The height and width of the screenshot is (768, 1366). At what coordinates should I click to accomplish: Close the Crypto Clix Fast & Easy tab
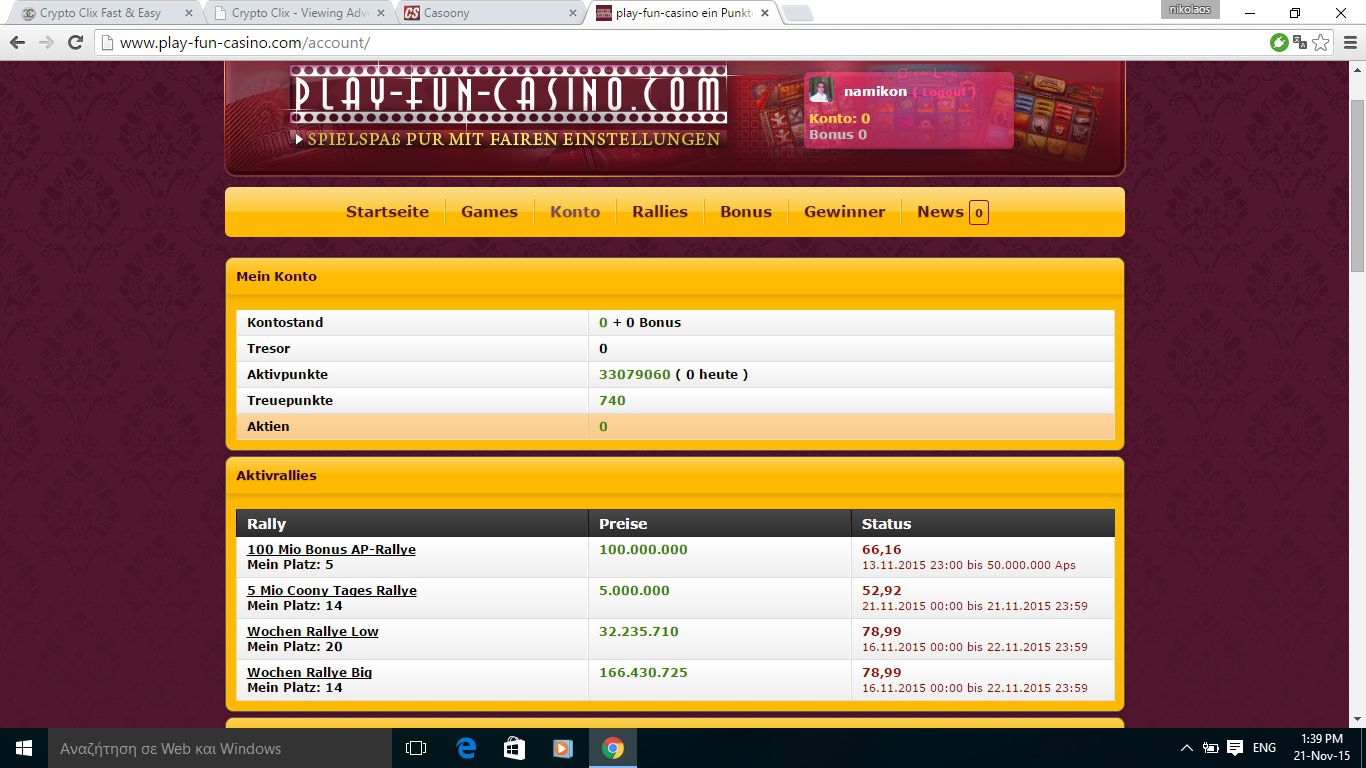click(x=188, y=13)
